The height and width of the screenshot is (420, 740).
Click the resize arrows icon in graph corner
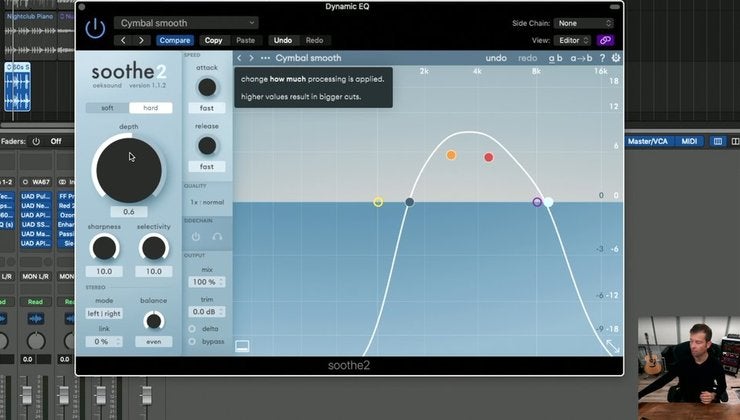coord(611,345)
